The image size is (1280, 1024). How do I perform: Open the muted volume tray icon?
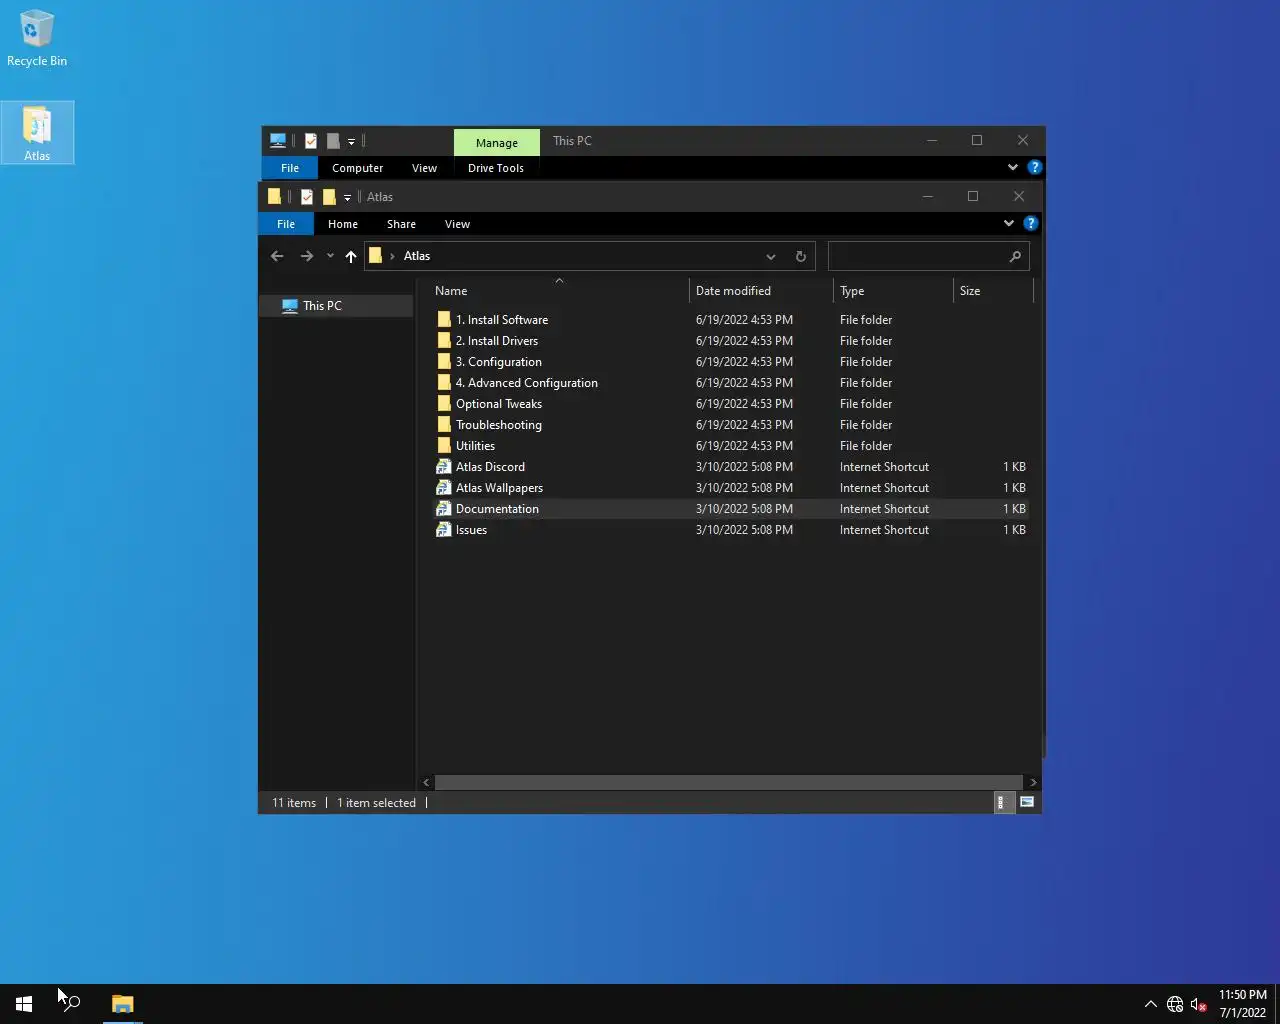pyautogui.click(x=1198, y=1004)
